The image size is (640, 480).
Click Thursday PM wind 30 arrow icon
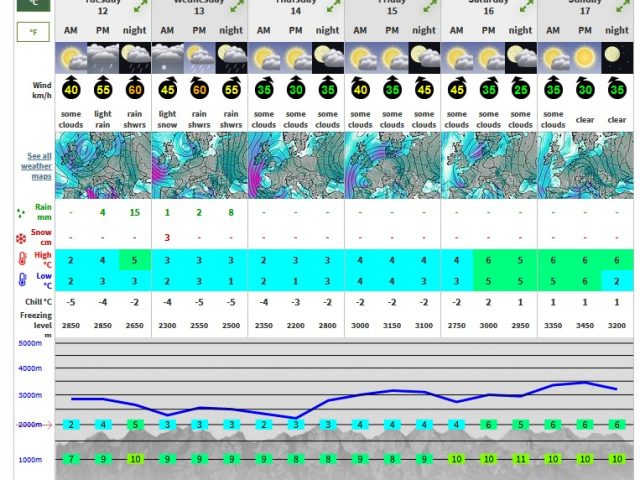pos(296,88)
